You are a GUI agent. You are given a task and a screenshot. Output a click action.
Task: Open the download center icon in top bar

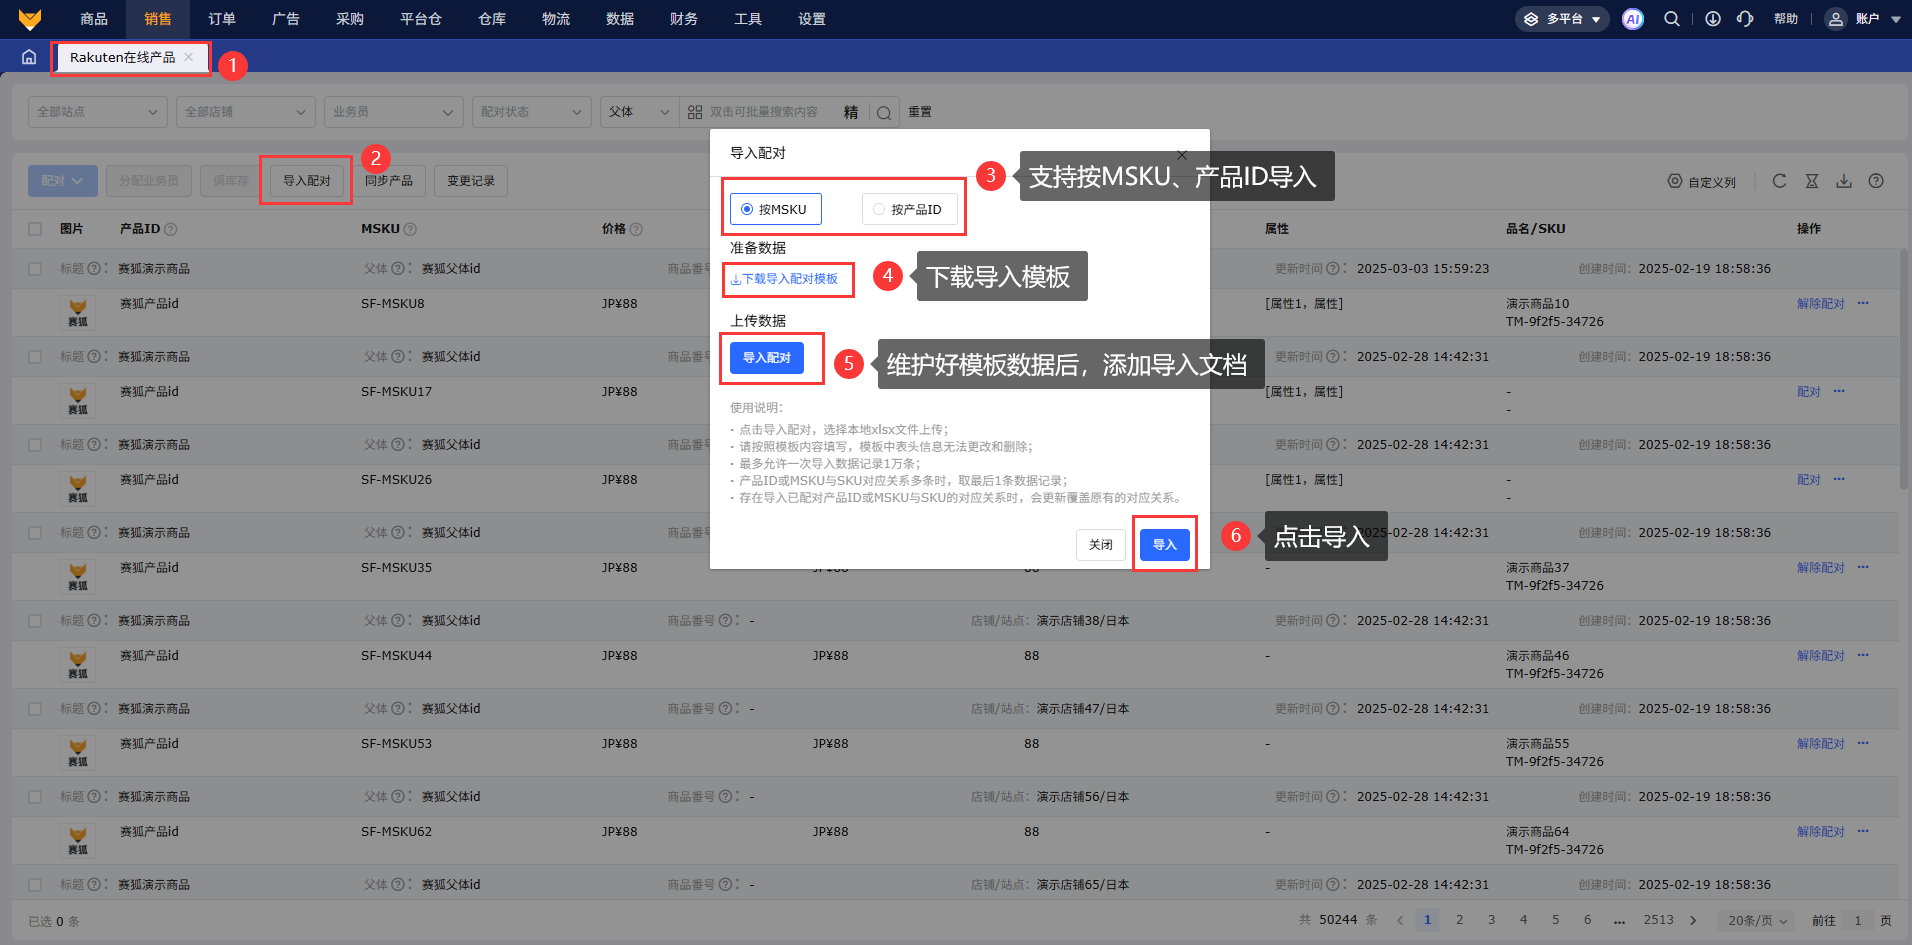click(1713, 19)
